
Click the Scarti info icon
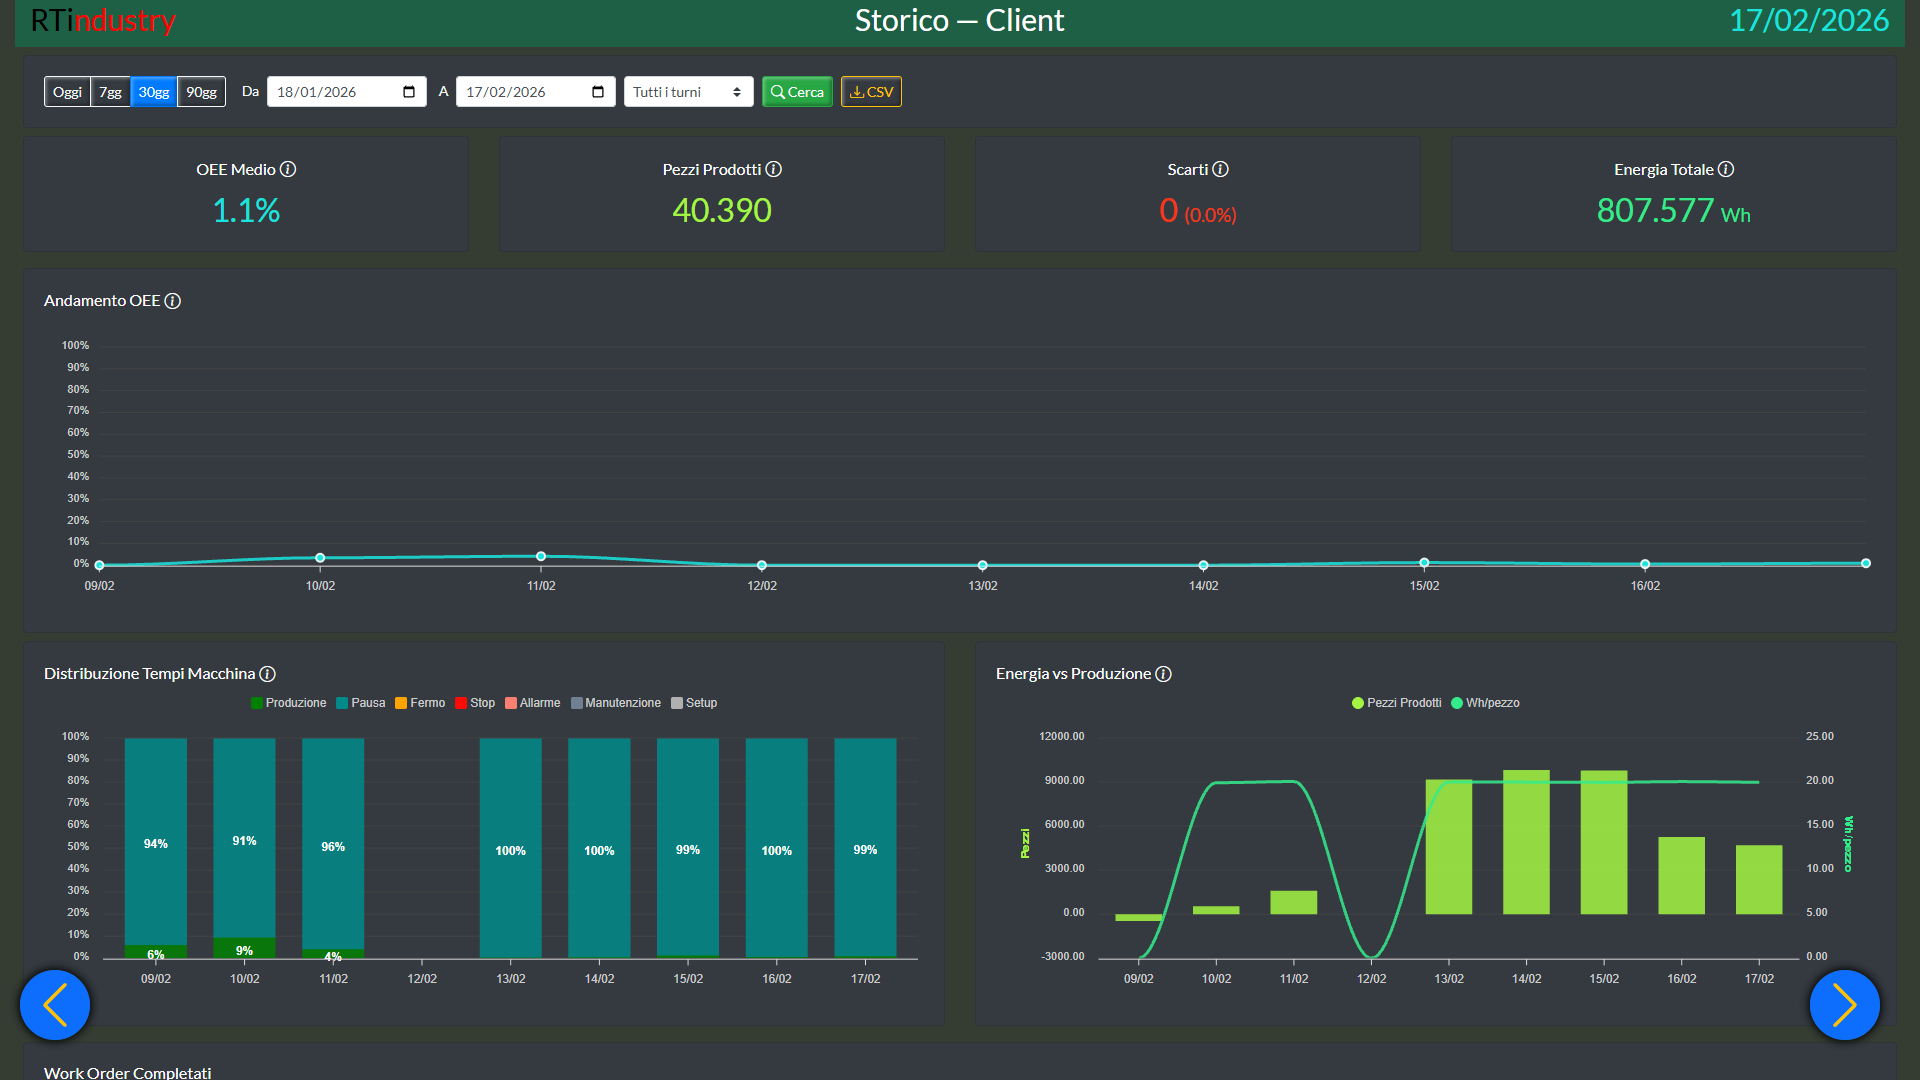1221,170
